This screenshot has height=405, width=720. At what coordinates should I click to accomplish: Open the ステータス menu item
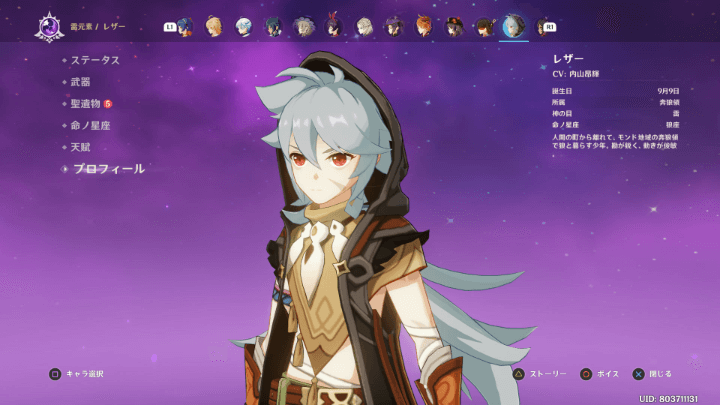pyautogui.click(x=95, y=60)
